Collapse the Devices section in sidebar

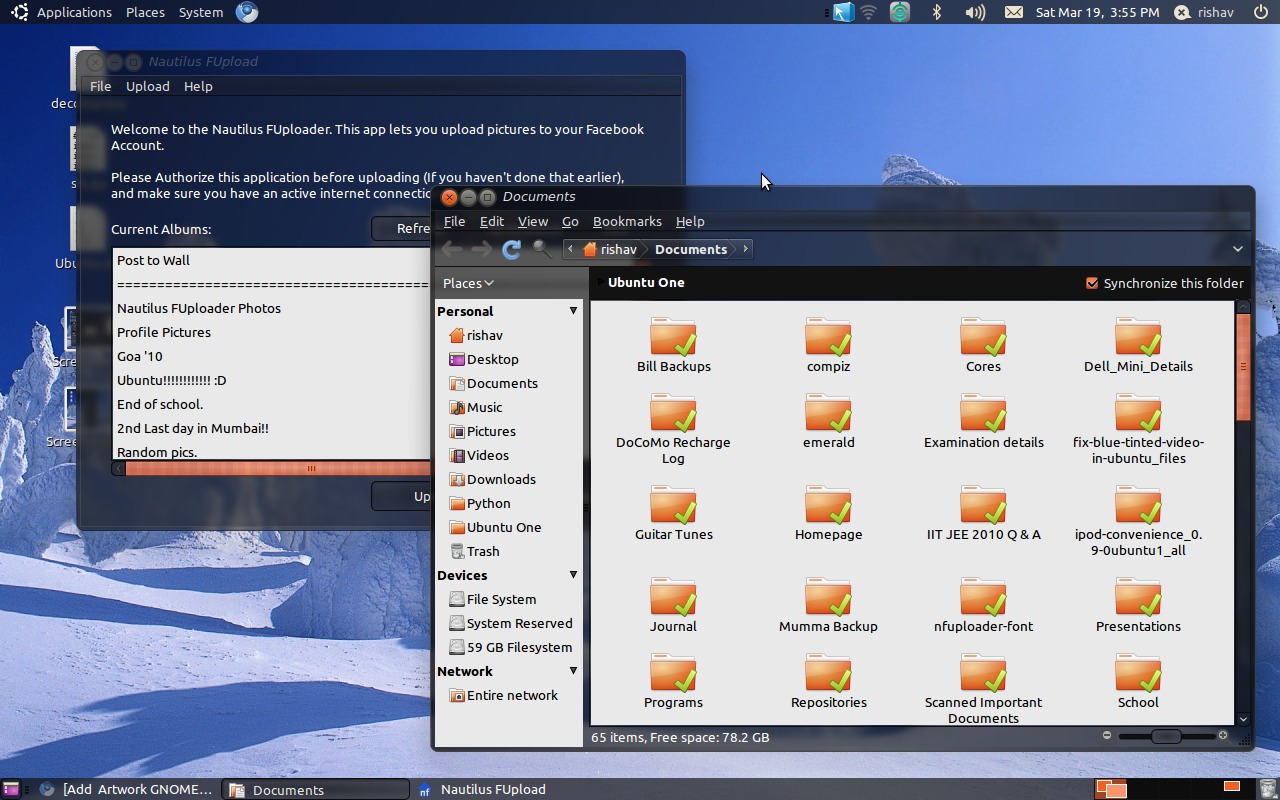[x=573, y=575]
